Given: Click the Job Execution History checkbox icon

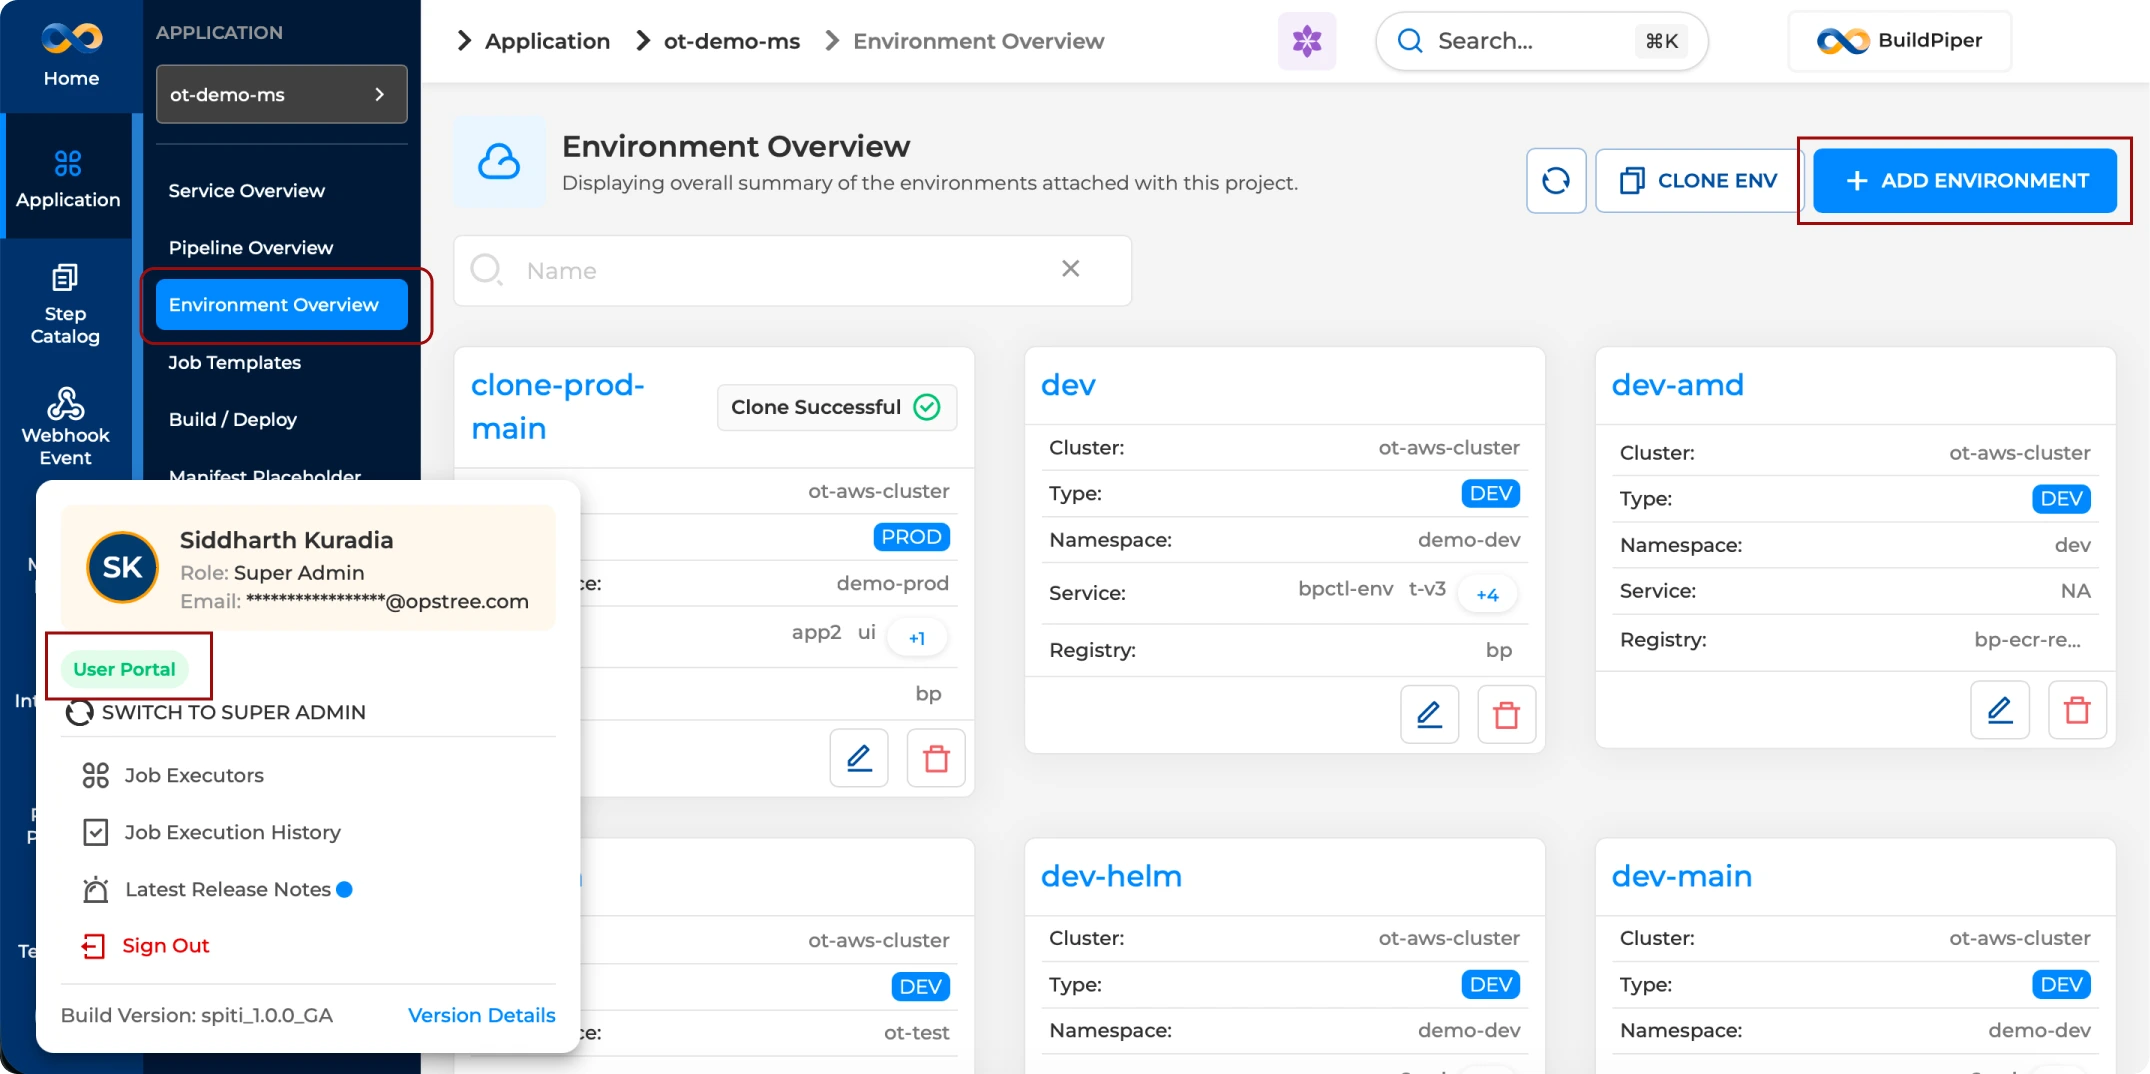Looking at the screenshot, I should coord(96,832).
